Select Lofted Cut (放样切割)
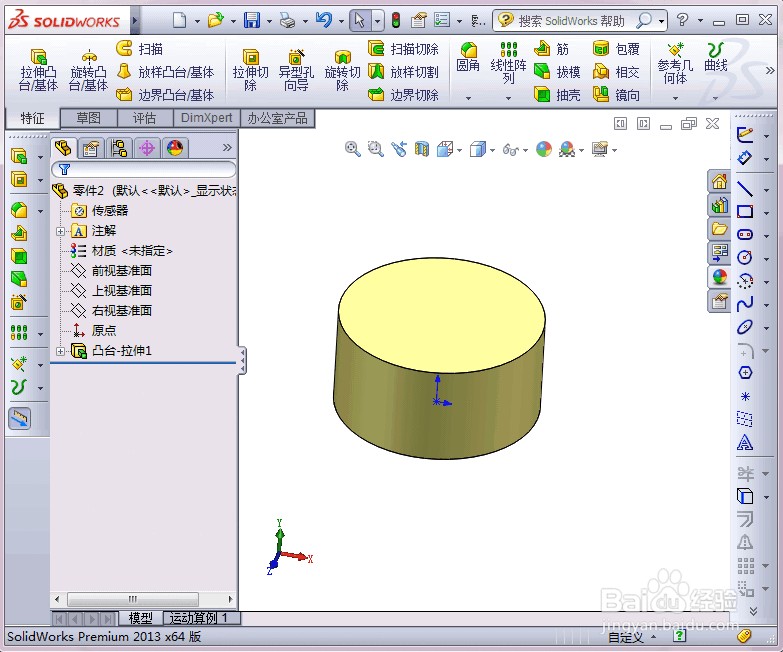The width and height of the screenshot is (783, 652). (403, 72)
